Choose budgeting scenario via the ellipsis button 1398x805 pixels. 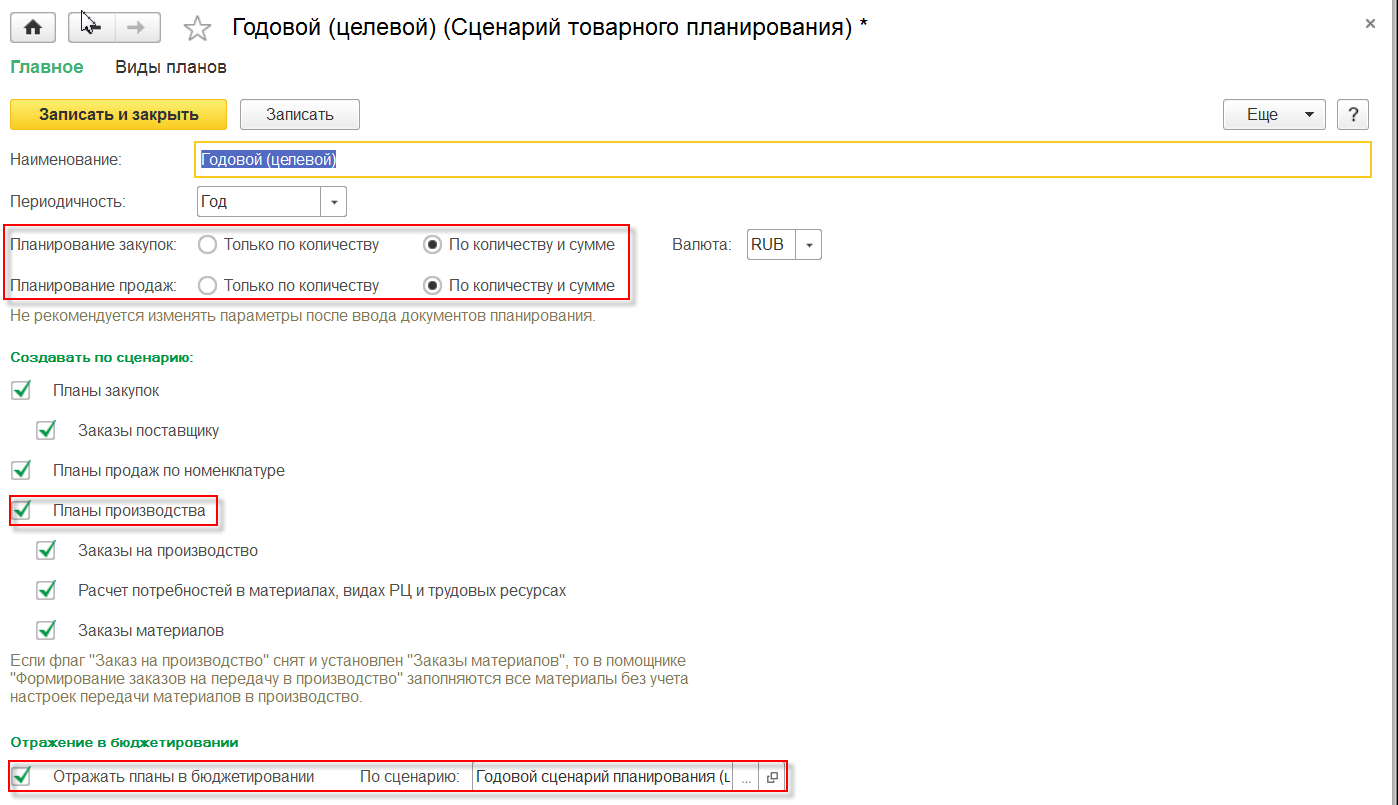pos(745,777)
